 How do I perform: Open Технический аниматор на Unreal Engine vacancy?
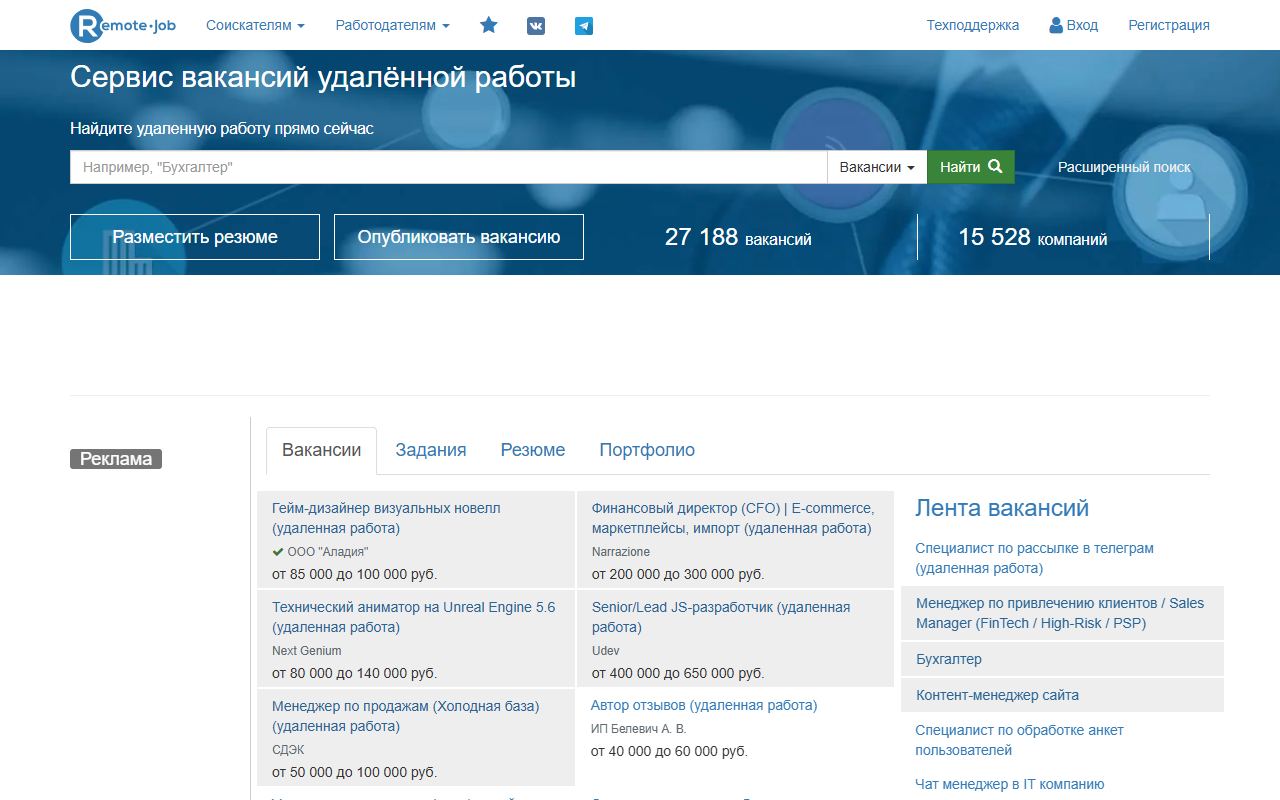413,617
